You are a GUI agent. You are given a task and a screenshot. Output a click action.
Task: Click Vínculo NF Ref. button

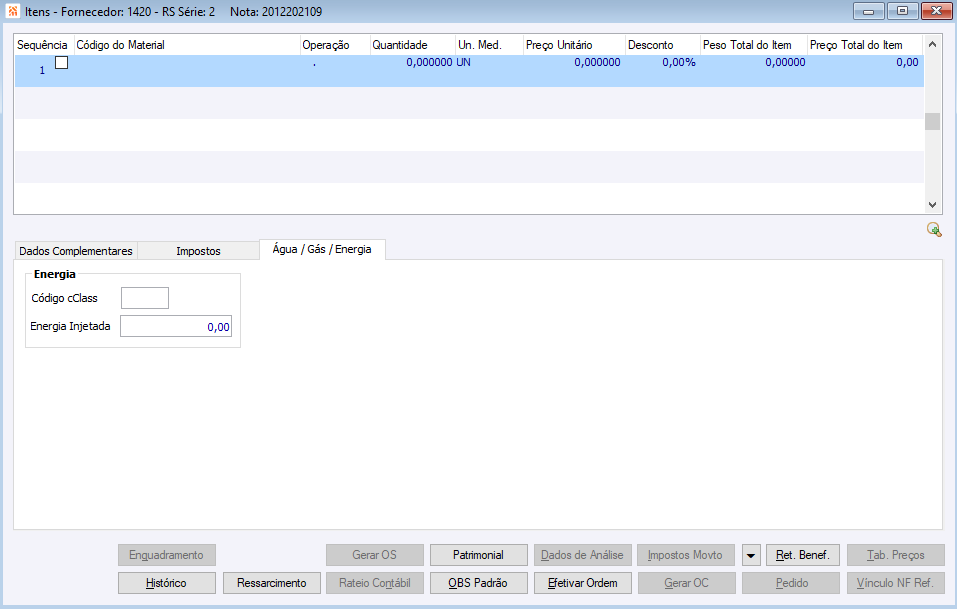pyautogui.click(x=896, y=583)
